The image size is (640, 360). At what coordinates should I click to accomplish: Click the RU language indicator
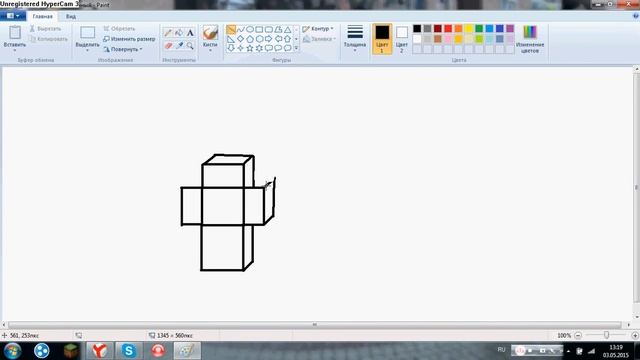point(501,350)
